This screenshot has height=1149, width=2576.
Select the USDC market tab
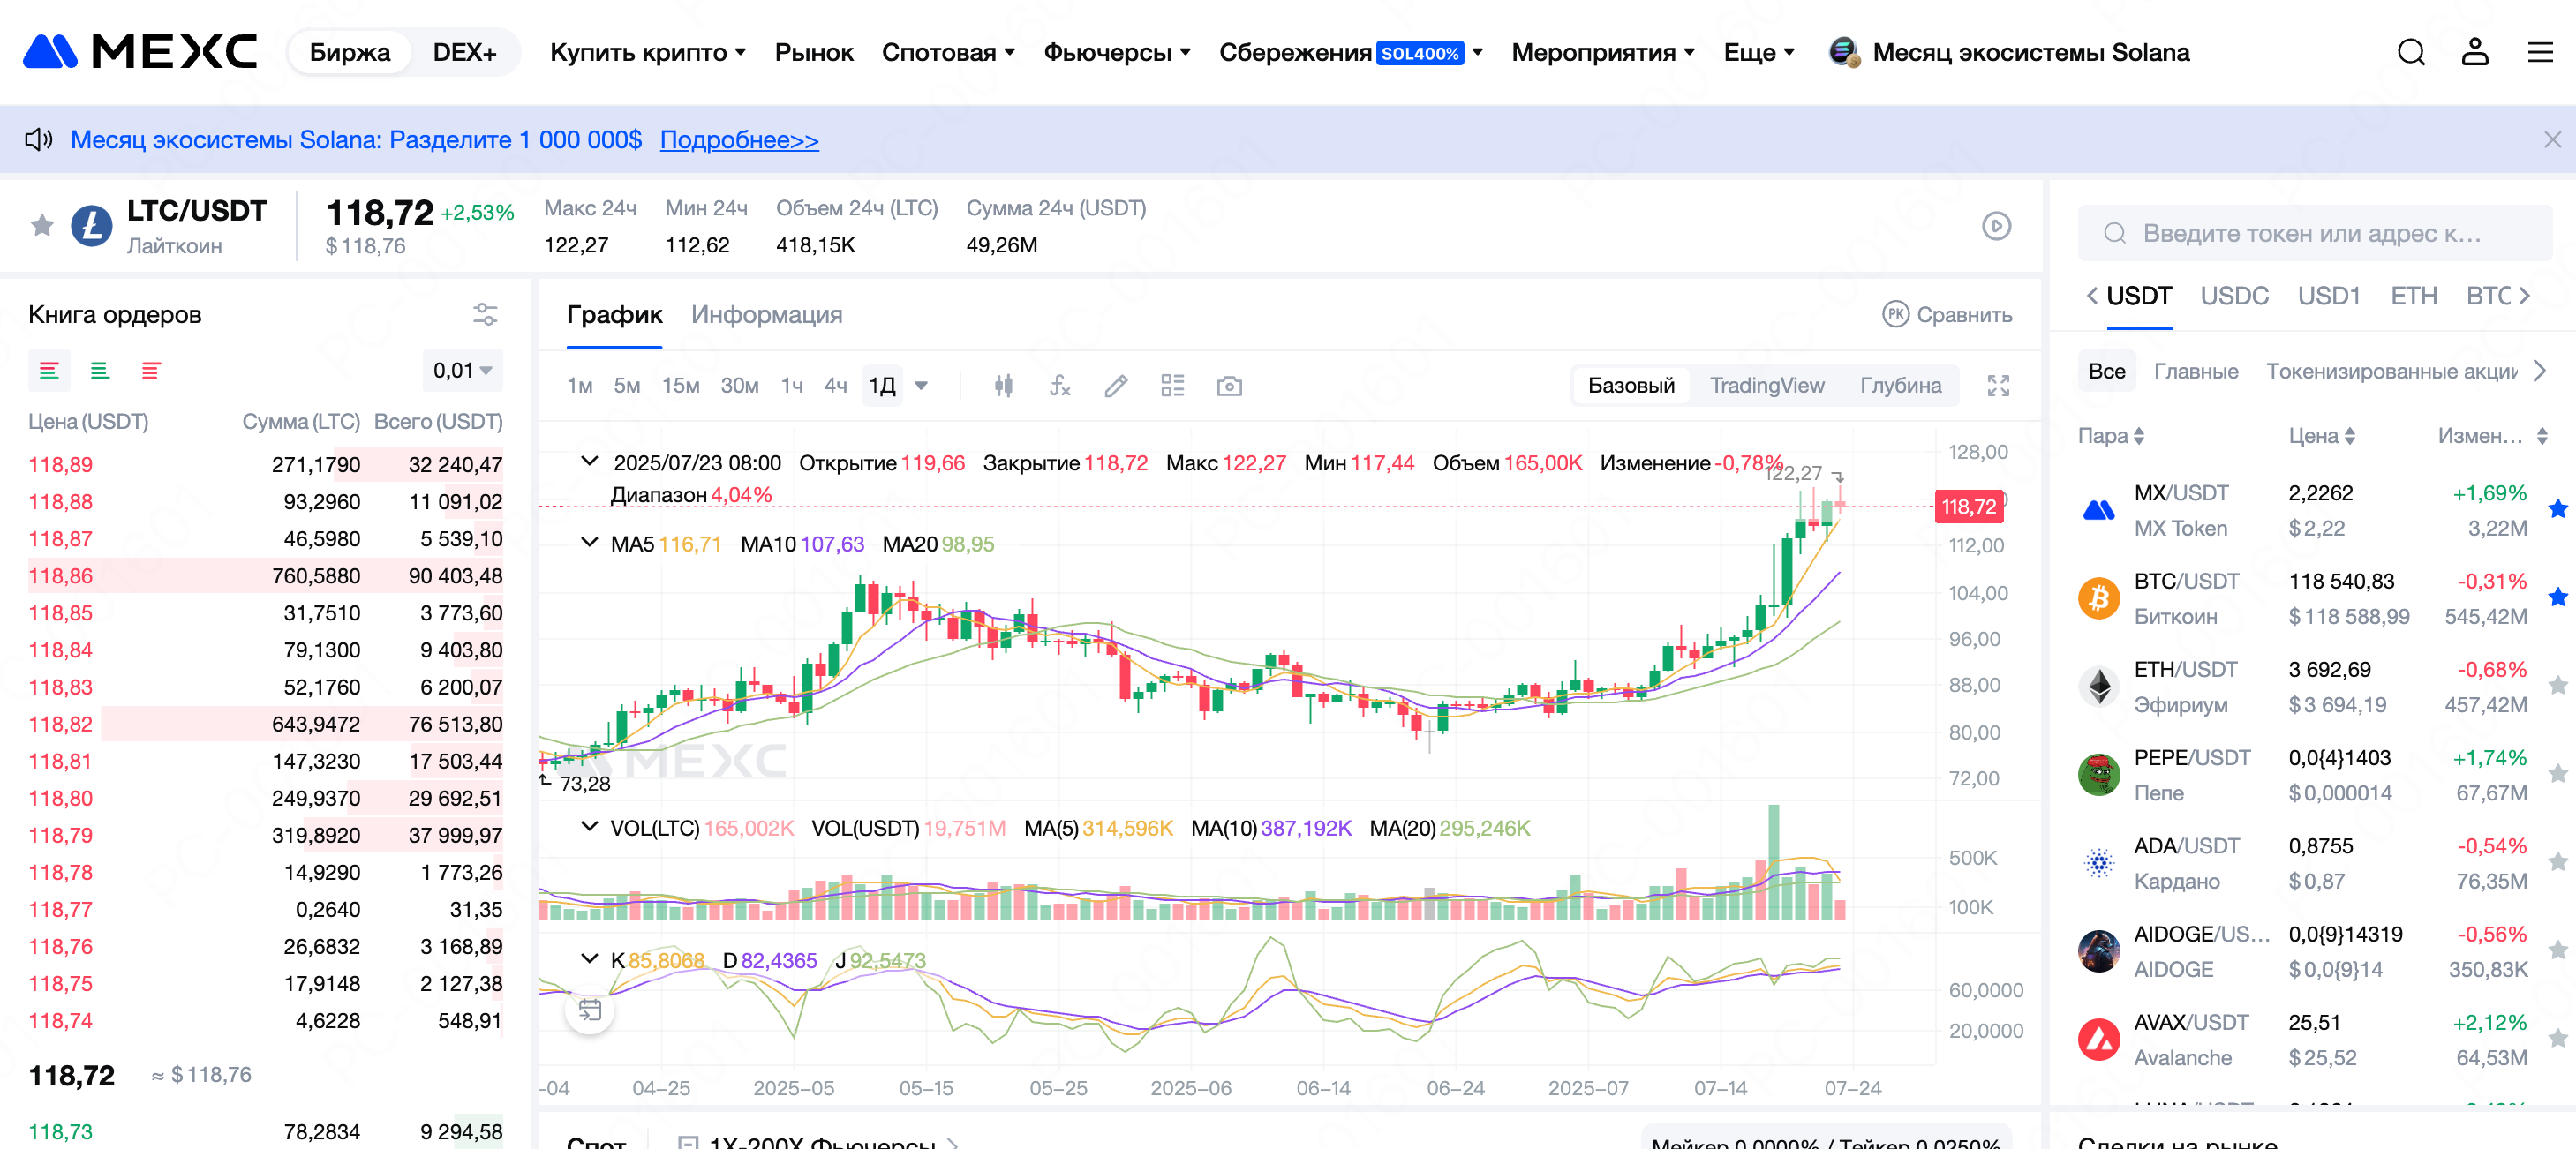[x=2234, y=296]
